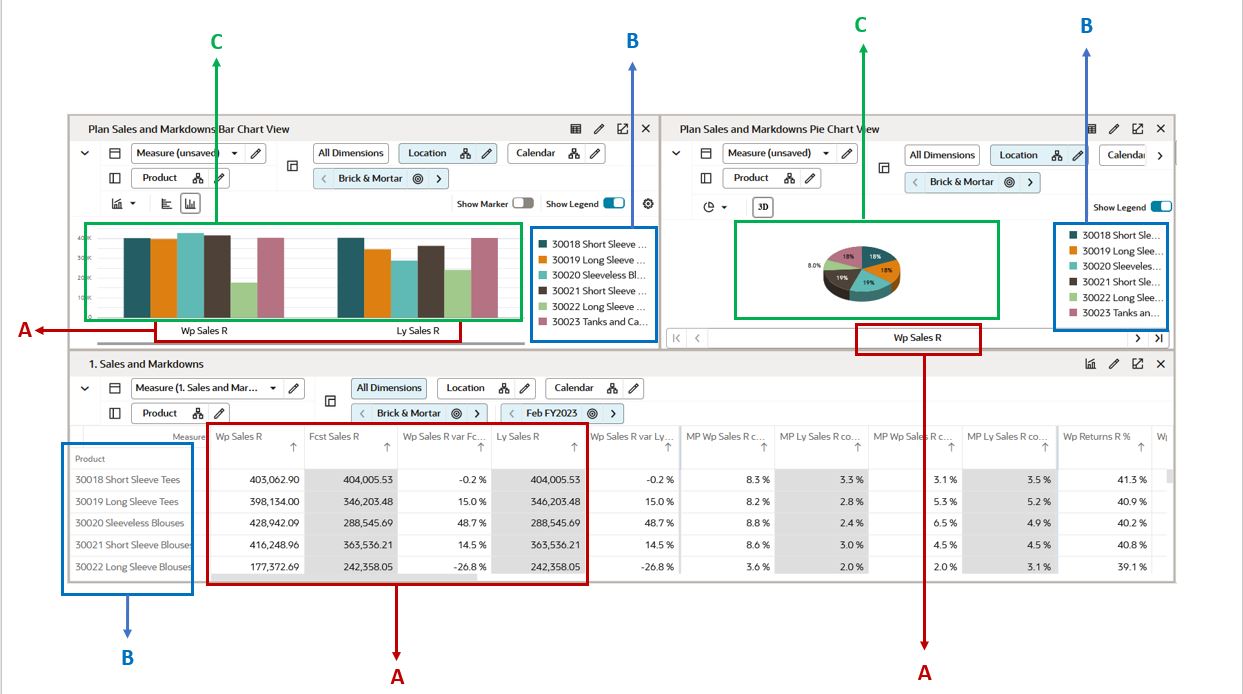Click the edit pencil on the Location tile
Image resolution: width=1243 pixels, height=694 pixels.
tap(486, 153)
